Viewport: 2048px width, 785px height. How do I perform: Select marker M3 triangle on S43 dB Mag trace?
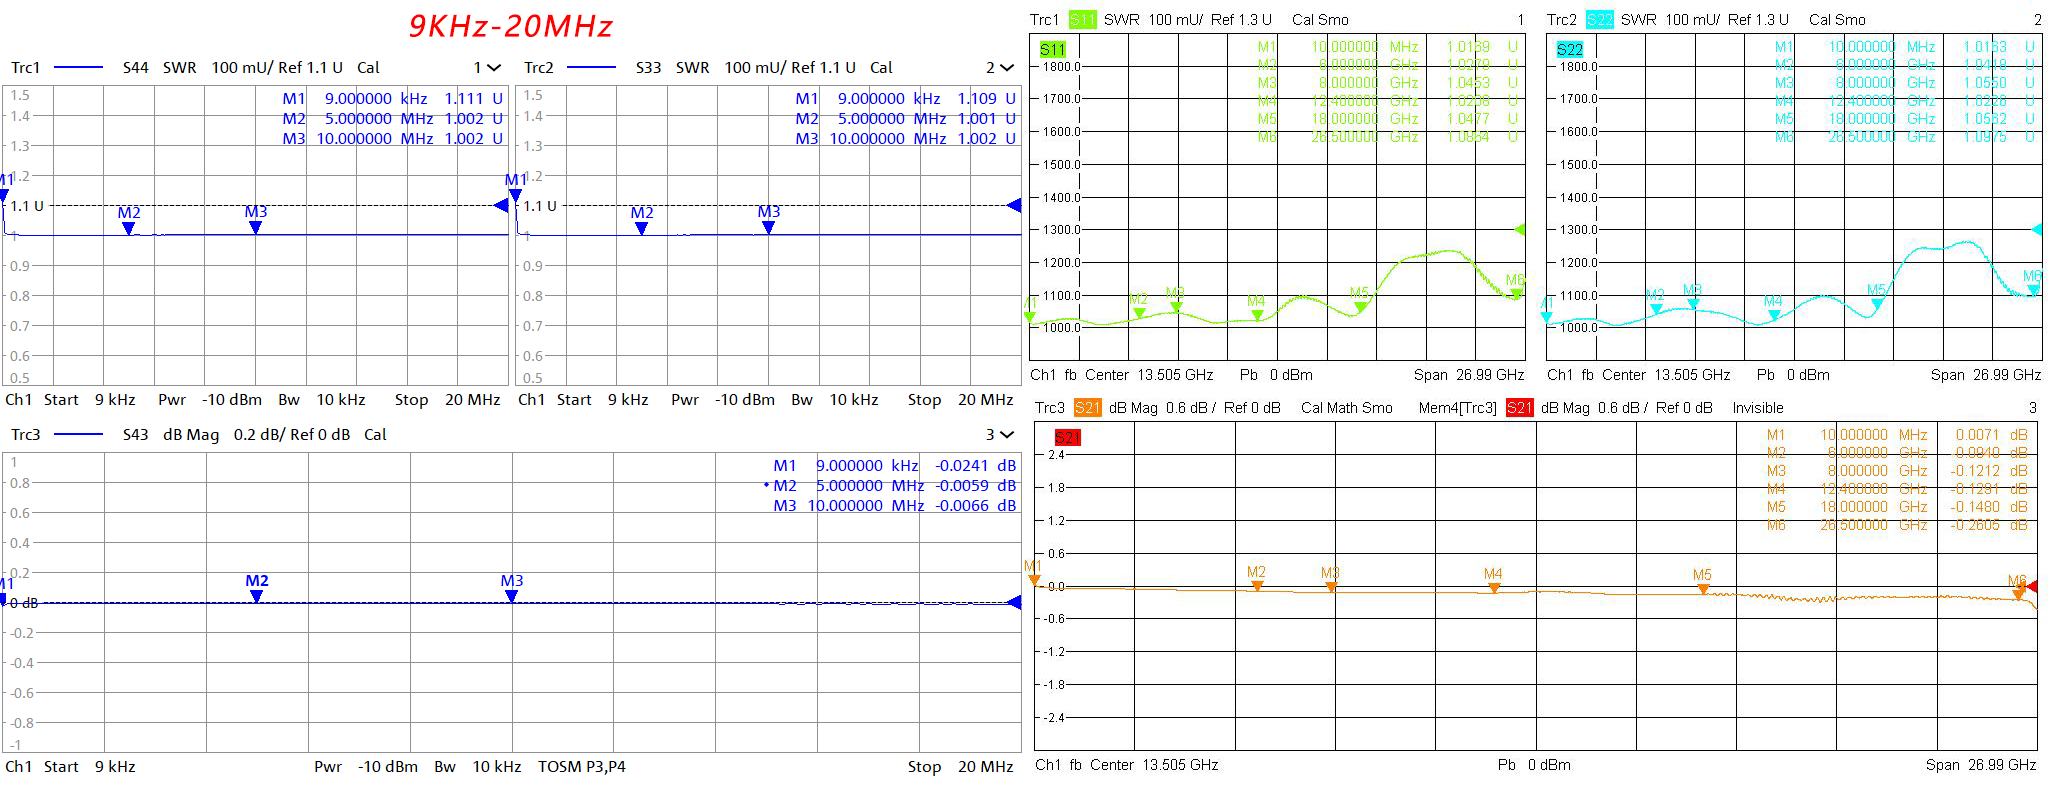pyautogui.click(x=512, y=596)
